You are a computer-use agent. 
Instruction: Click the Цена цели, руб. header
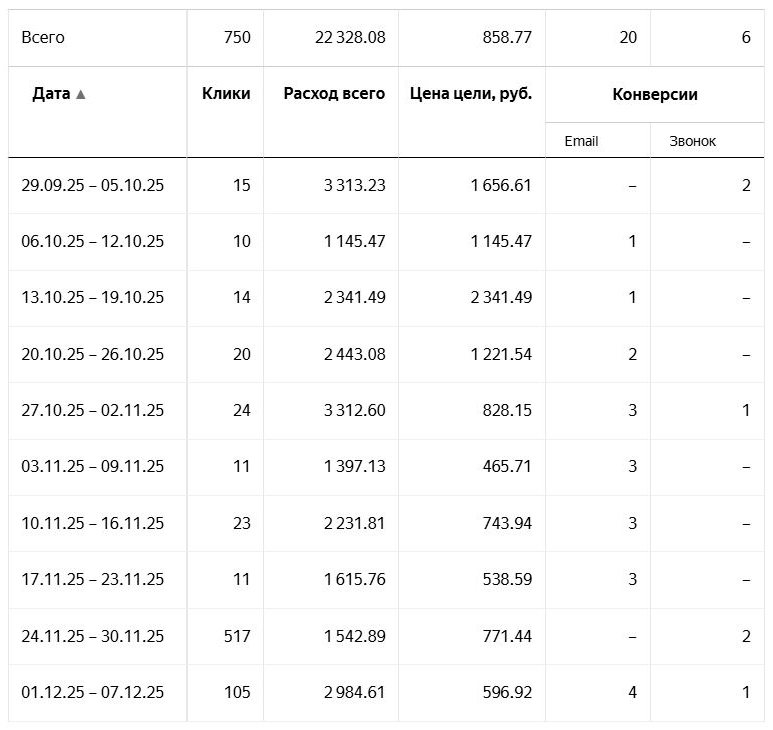coord(471,94)
